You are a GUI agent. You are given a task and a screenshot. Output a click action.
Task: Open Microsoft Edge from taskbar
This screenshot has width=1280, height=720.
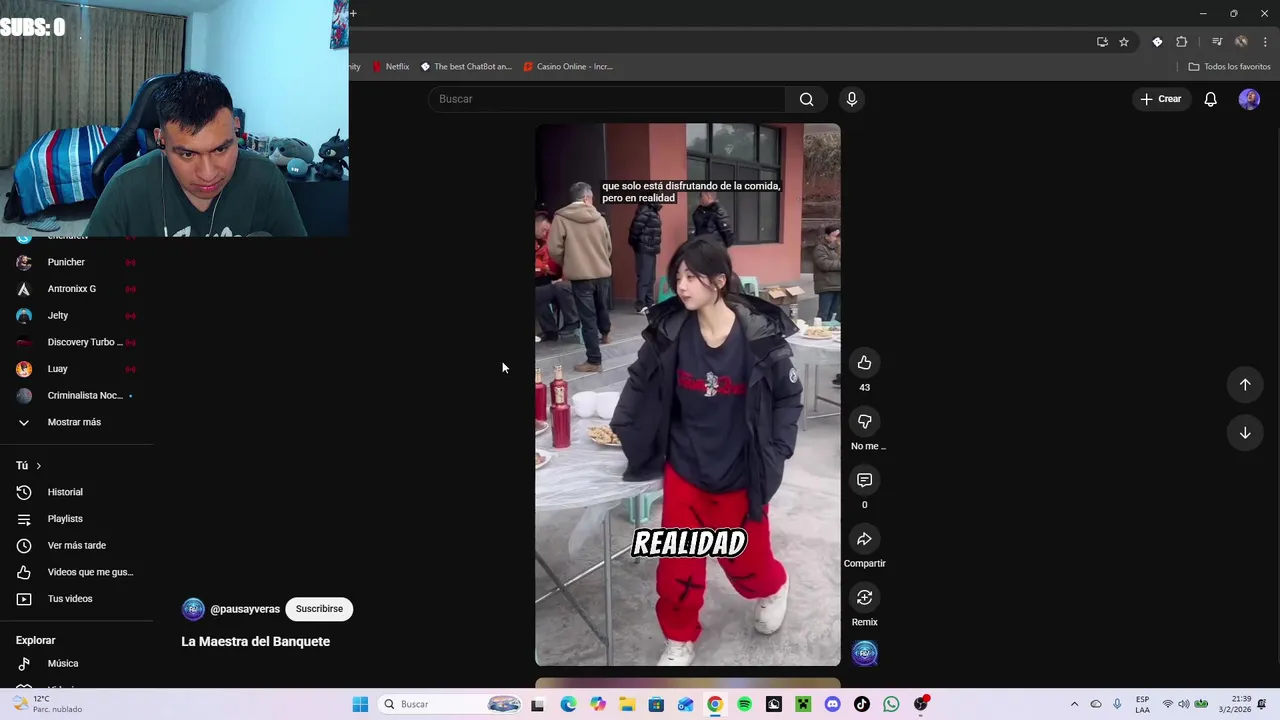coord(568,704)
